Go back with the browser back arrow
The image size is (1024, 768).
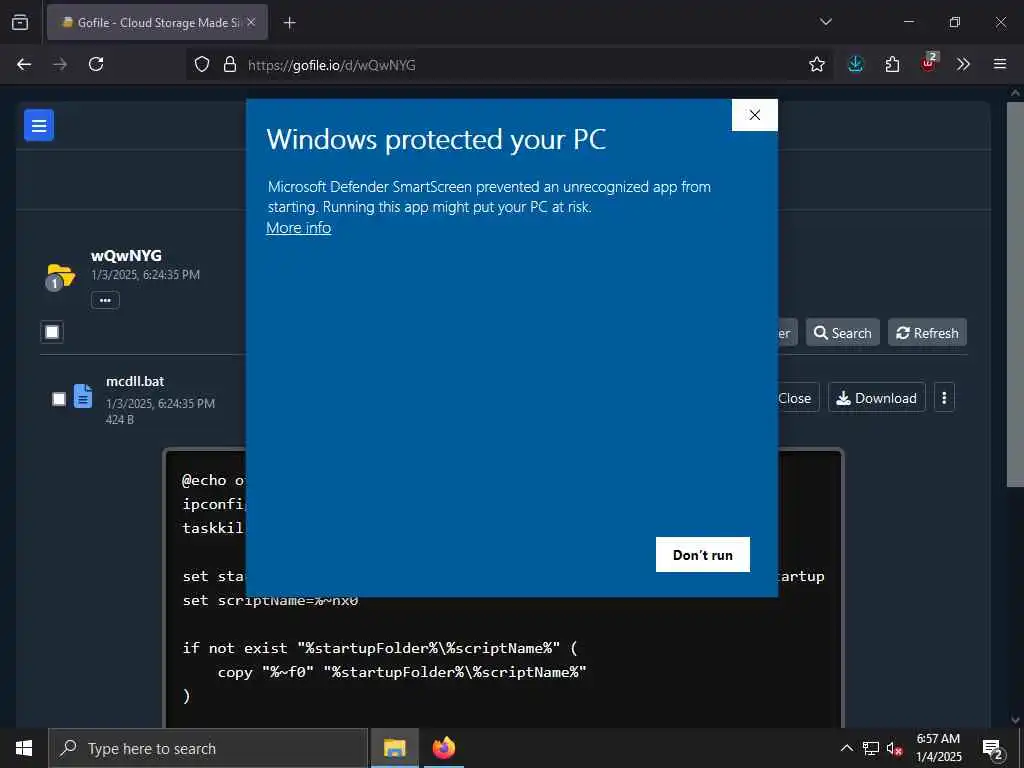coord(24,64)
